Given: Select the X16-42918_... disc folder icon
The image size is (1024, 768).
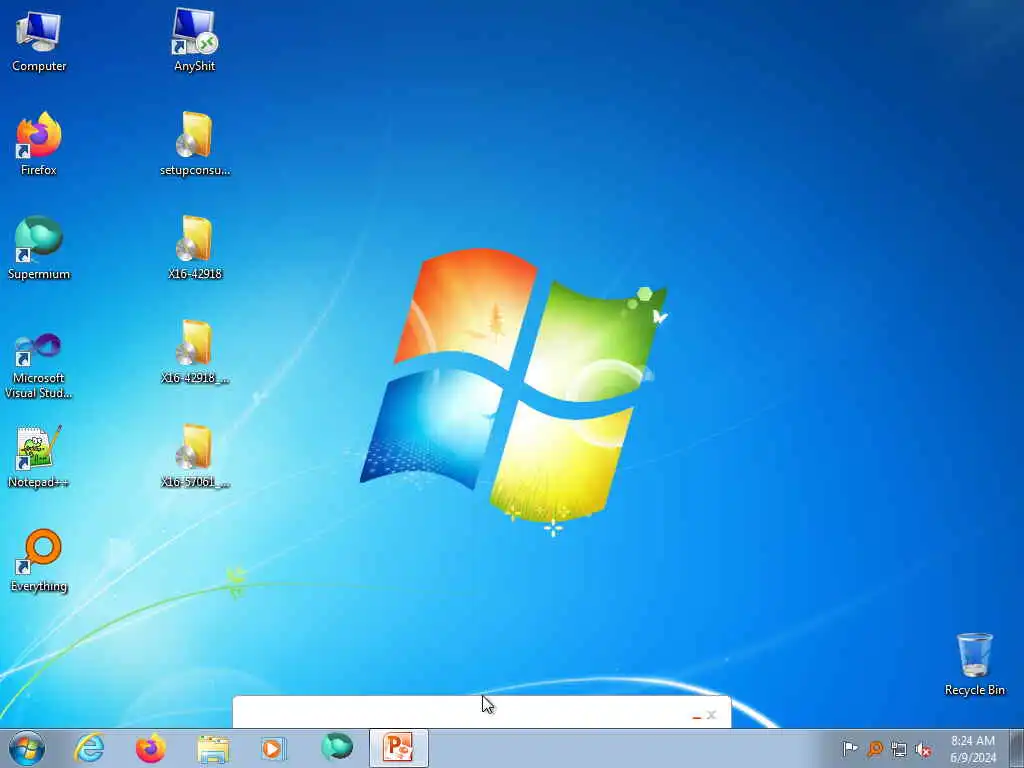Looking at the screenshot, I should click(x=195, y=353).
